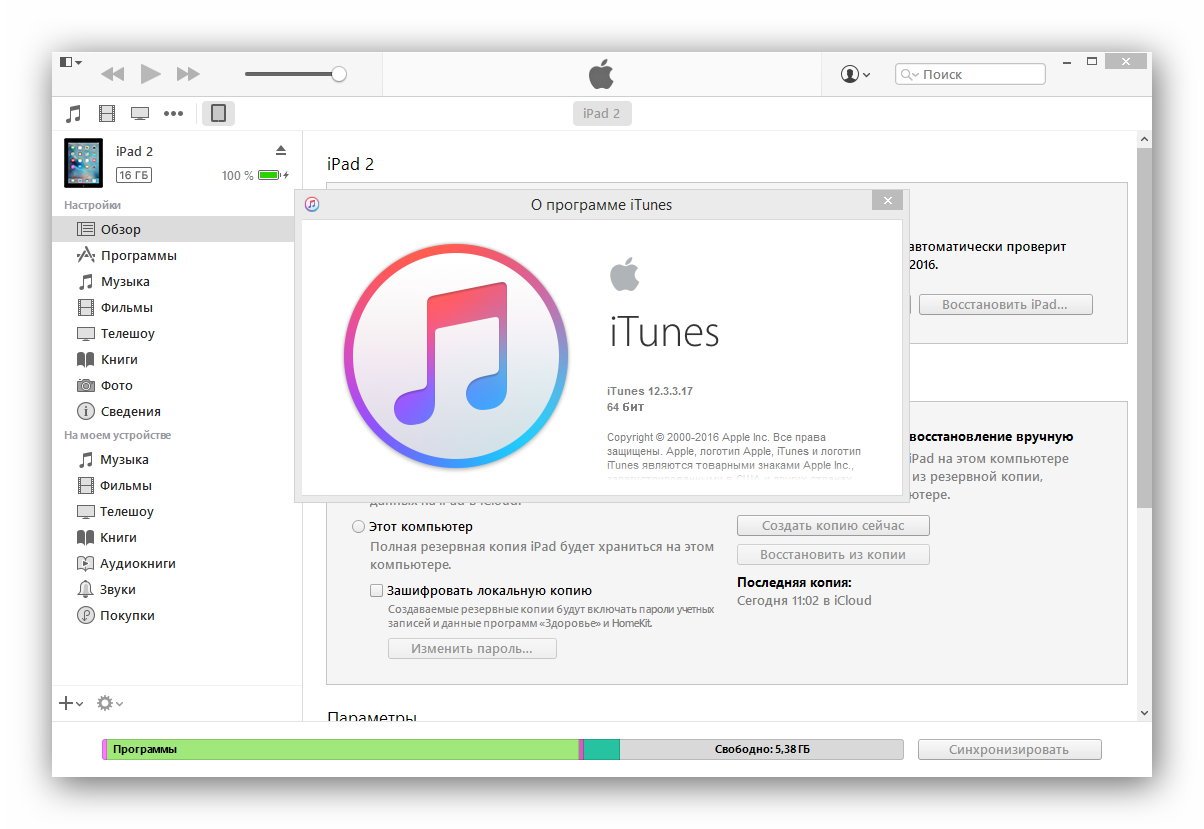Open the gear actions dropdown

pos(109,704)
